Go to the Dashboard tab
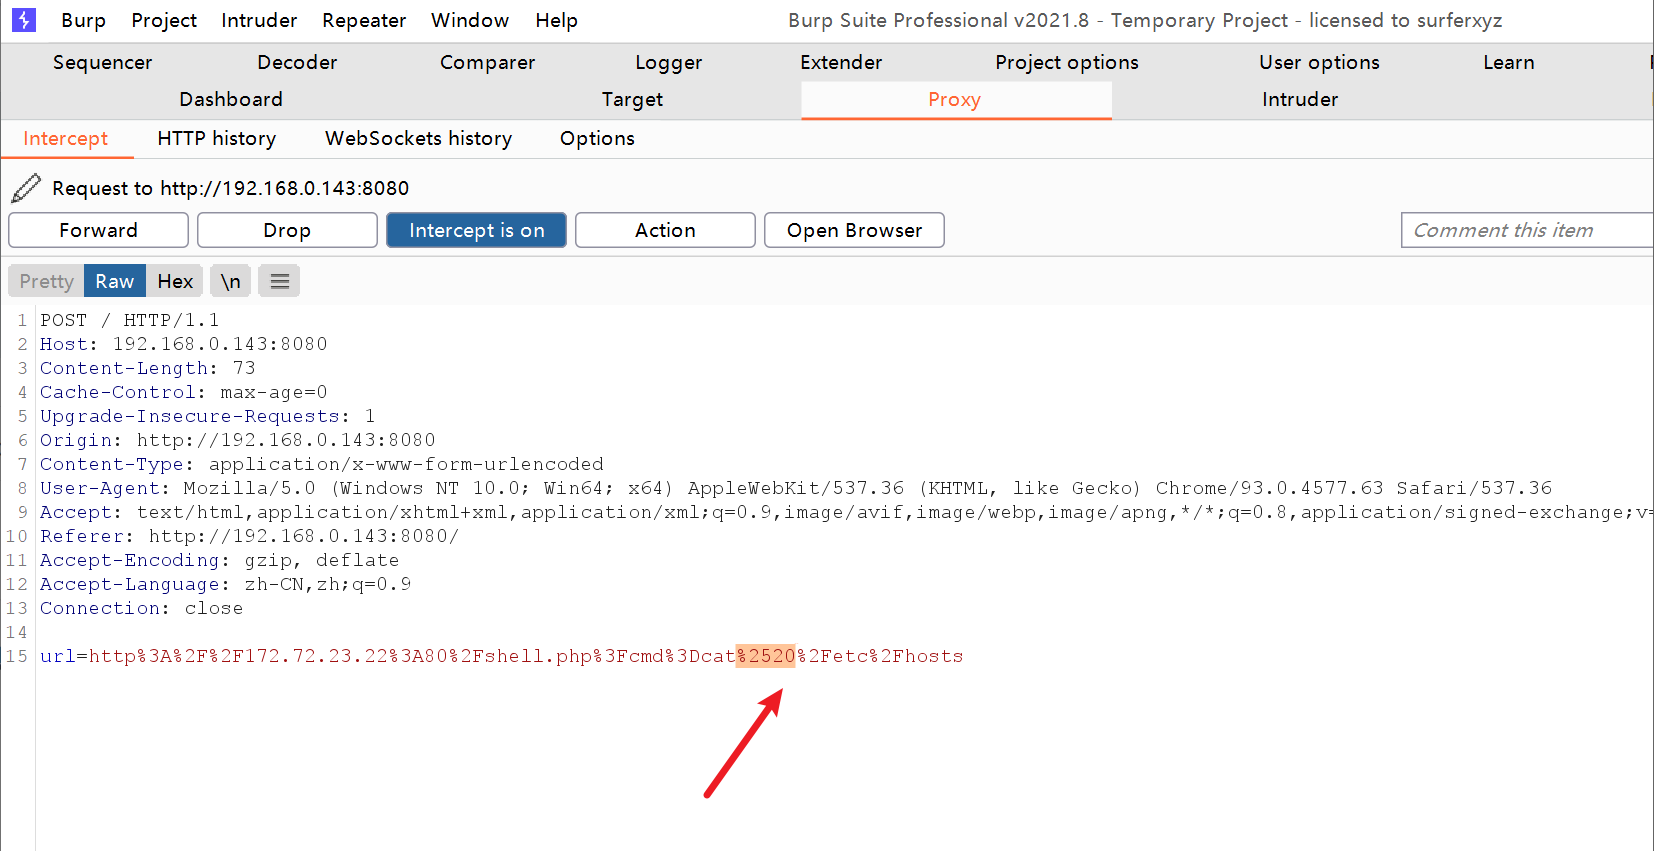The width and height of the screenshot is (1654, 851). 231,99
